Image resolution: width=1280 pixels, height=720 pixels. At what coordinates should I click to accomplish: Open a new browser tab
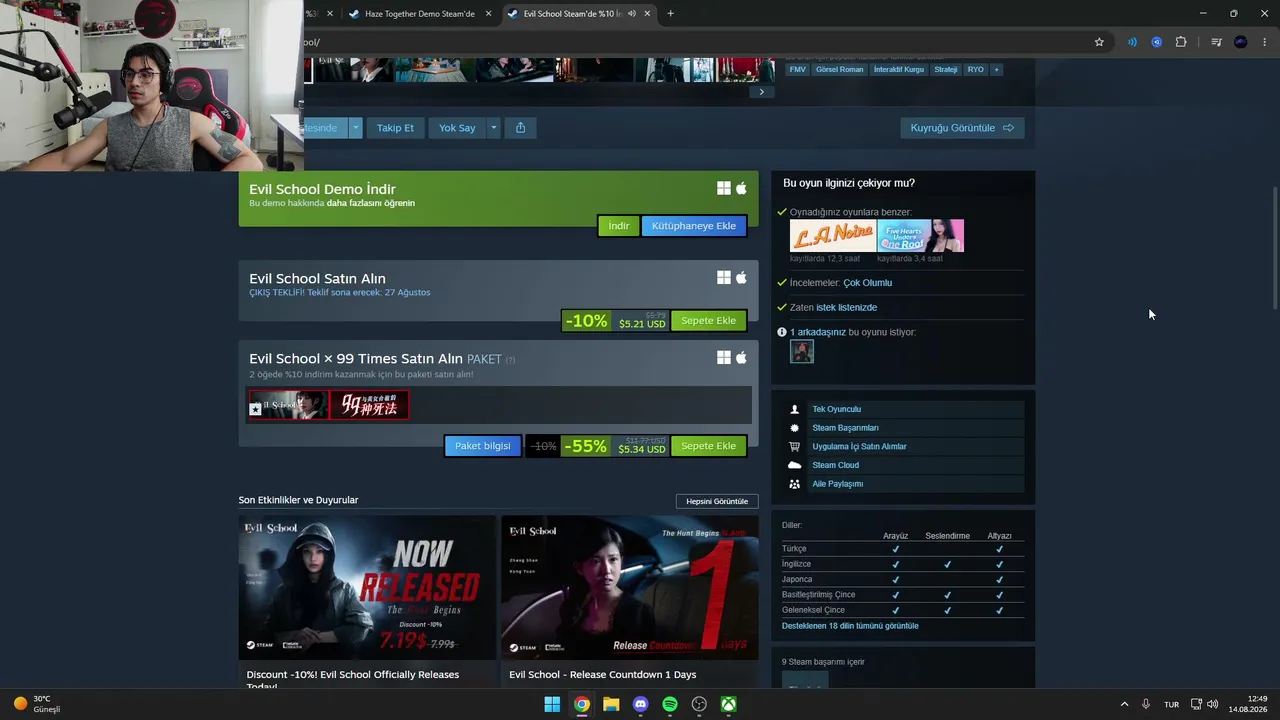670,14
